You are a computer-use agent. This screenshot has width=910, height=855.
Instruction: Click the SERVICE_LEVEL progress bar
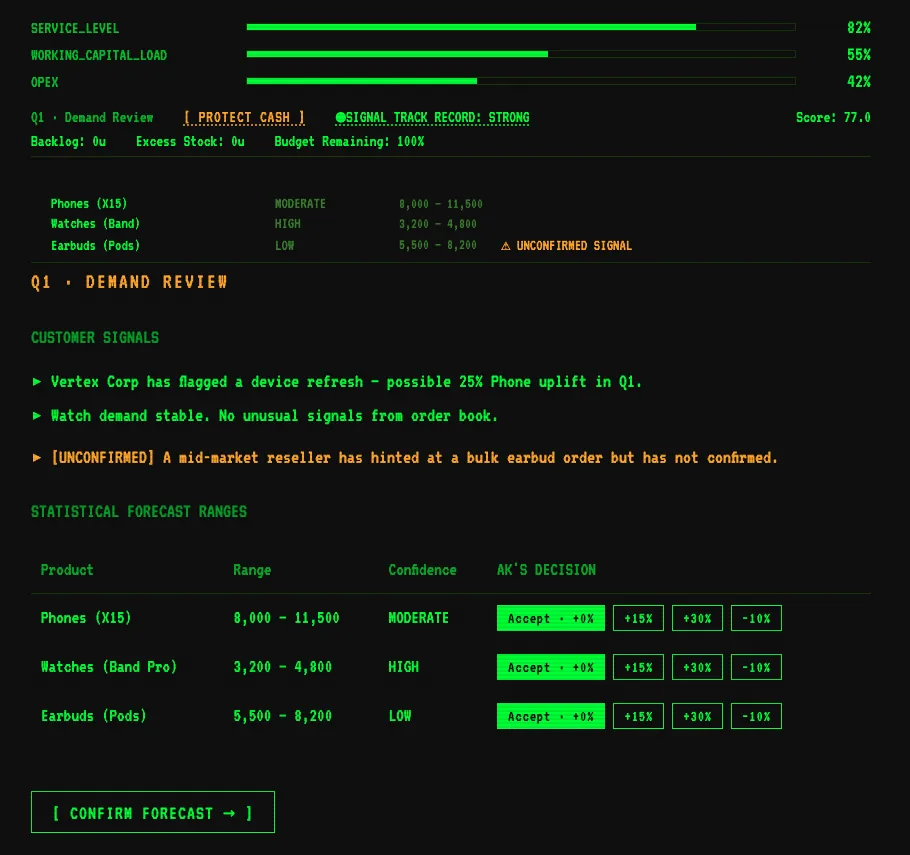(x=521, y=27)
